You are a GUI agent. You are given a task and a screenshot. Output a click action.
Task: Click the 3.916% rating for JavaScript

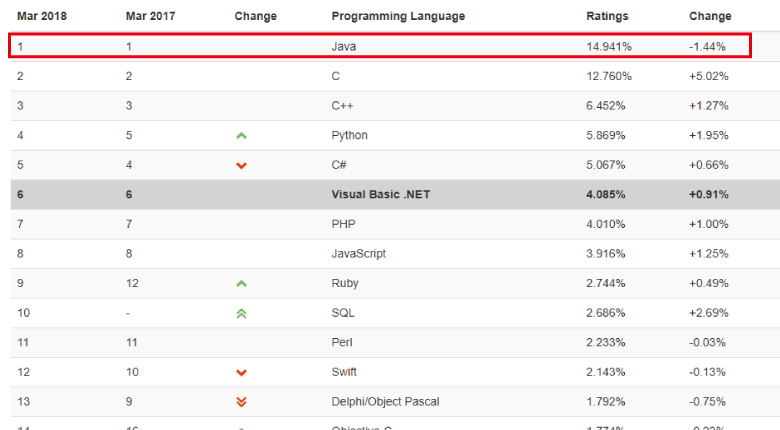[x=605, y=254]
